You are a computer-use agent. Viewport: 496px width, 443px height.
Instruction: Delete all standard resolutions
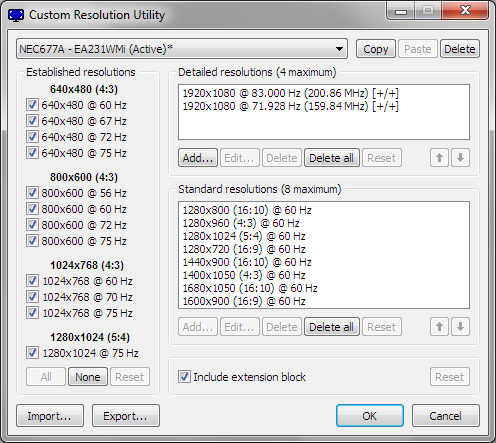coord(332,327)
